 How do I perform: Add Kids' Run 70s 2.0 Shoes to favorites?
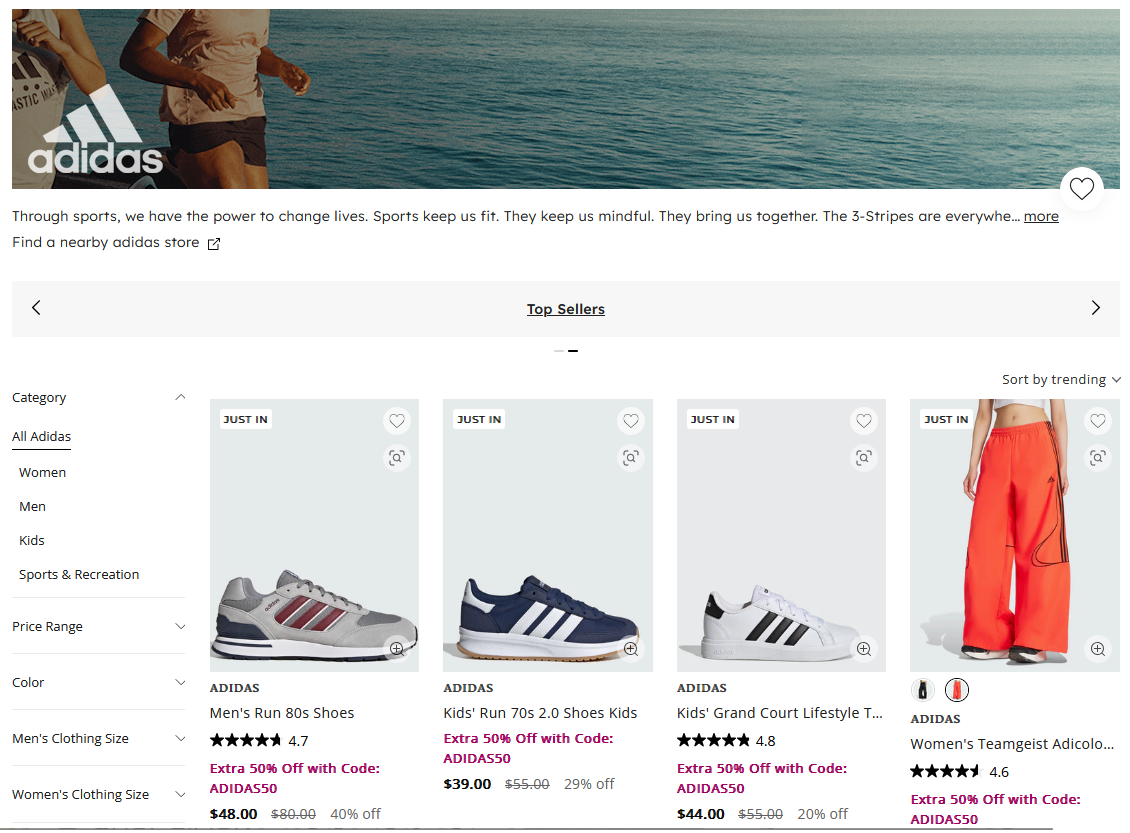(631, 420)
